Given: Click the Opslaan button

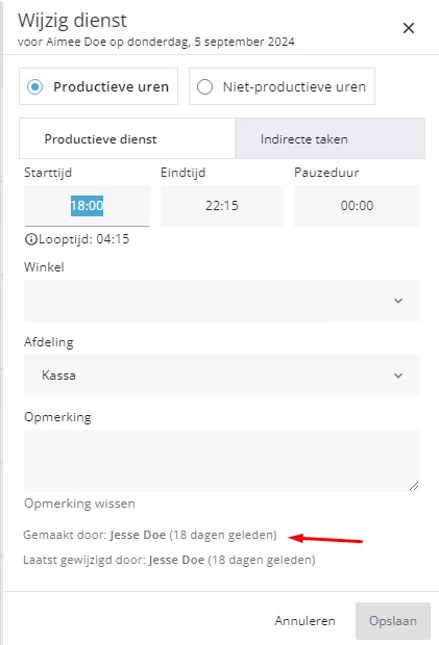Looking at the screenshot, I should (393, 621).
